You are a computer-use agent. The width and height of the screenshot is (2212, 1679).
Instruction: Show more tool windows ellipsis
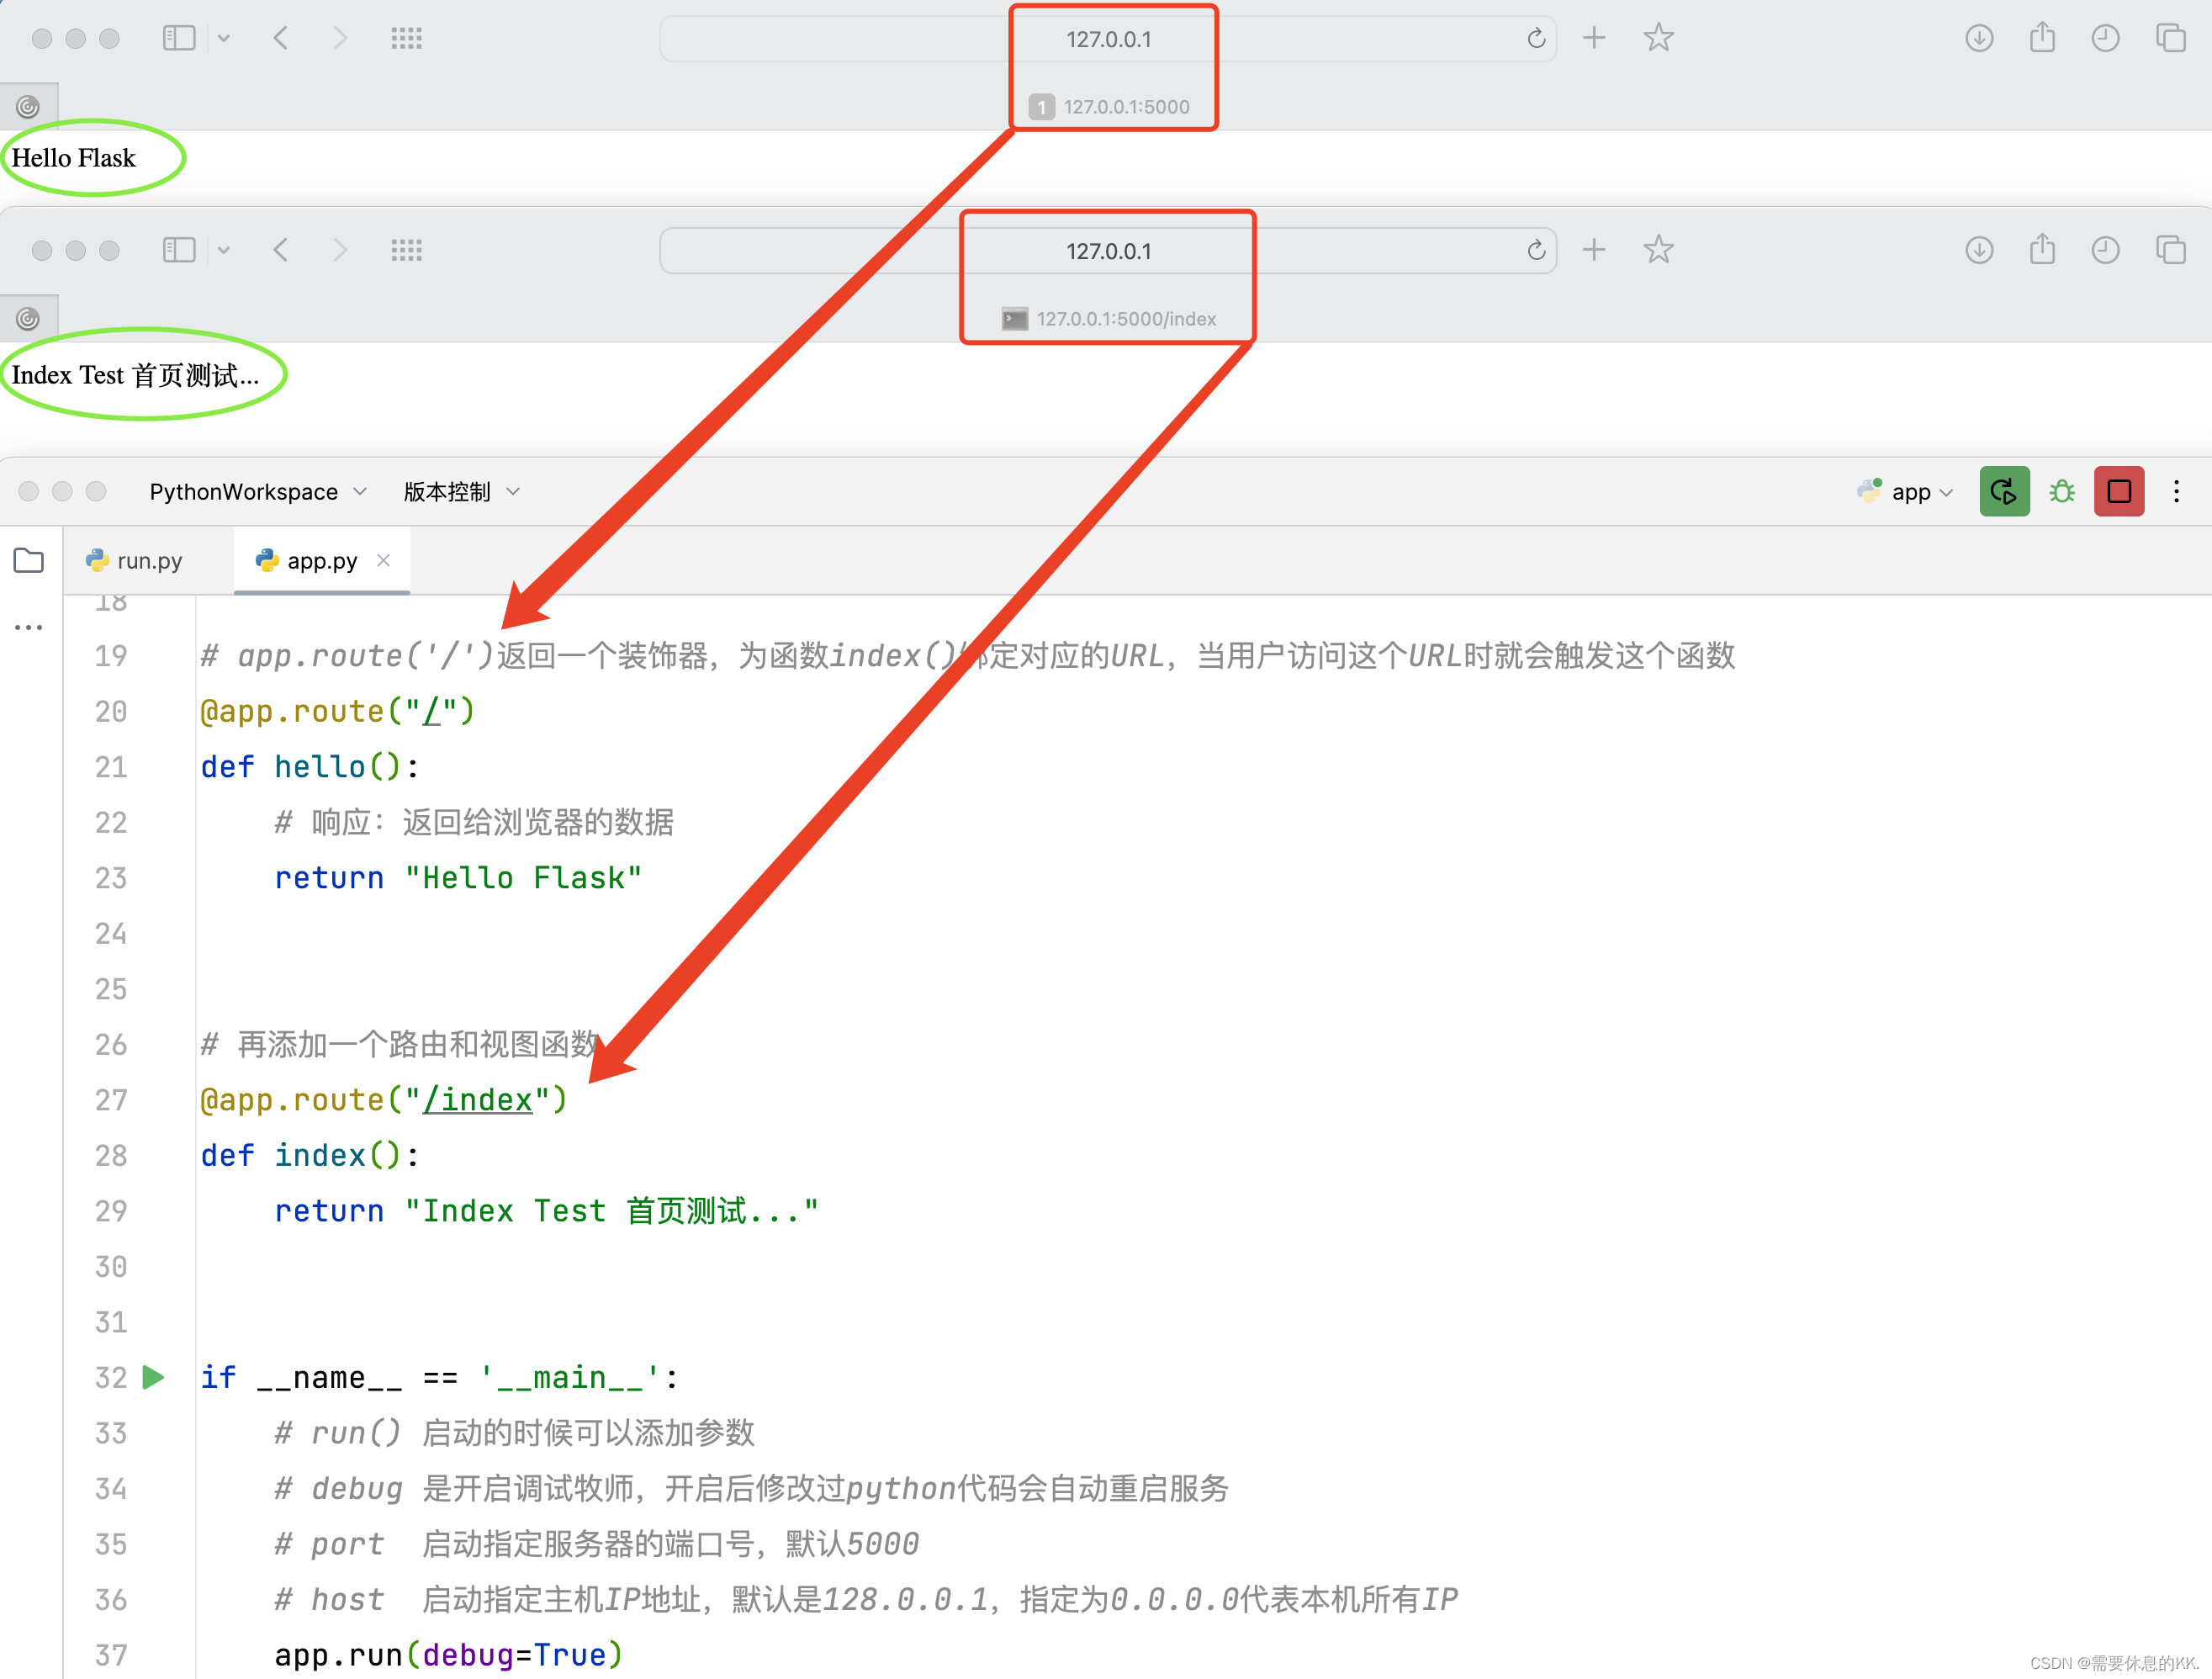tap(28, 627)
